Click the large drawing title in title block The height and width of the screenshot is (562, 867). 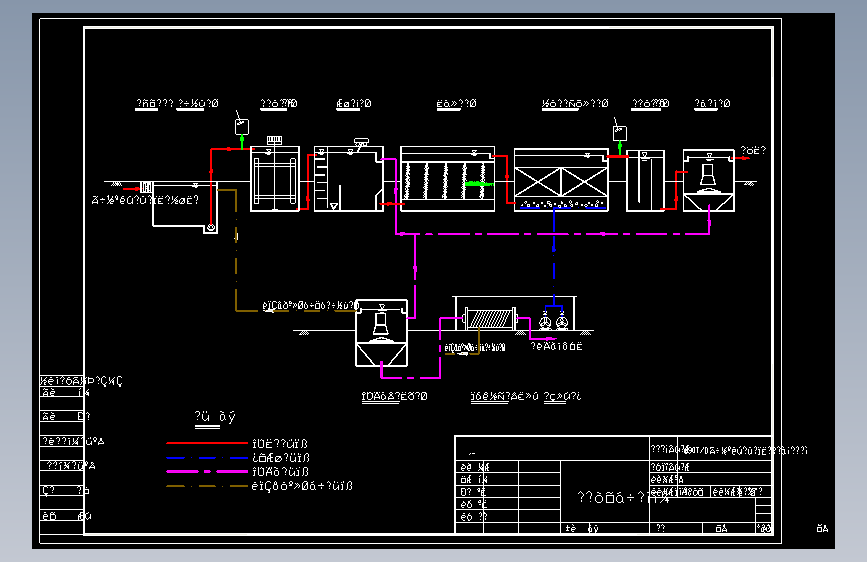(x=623, y=497)
